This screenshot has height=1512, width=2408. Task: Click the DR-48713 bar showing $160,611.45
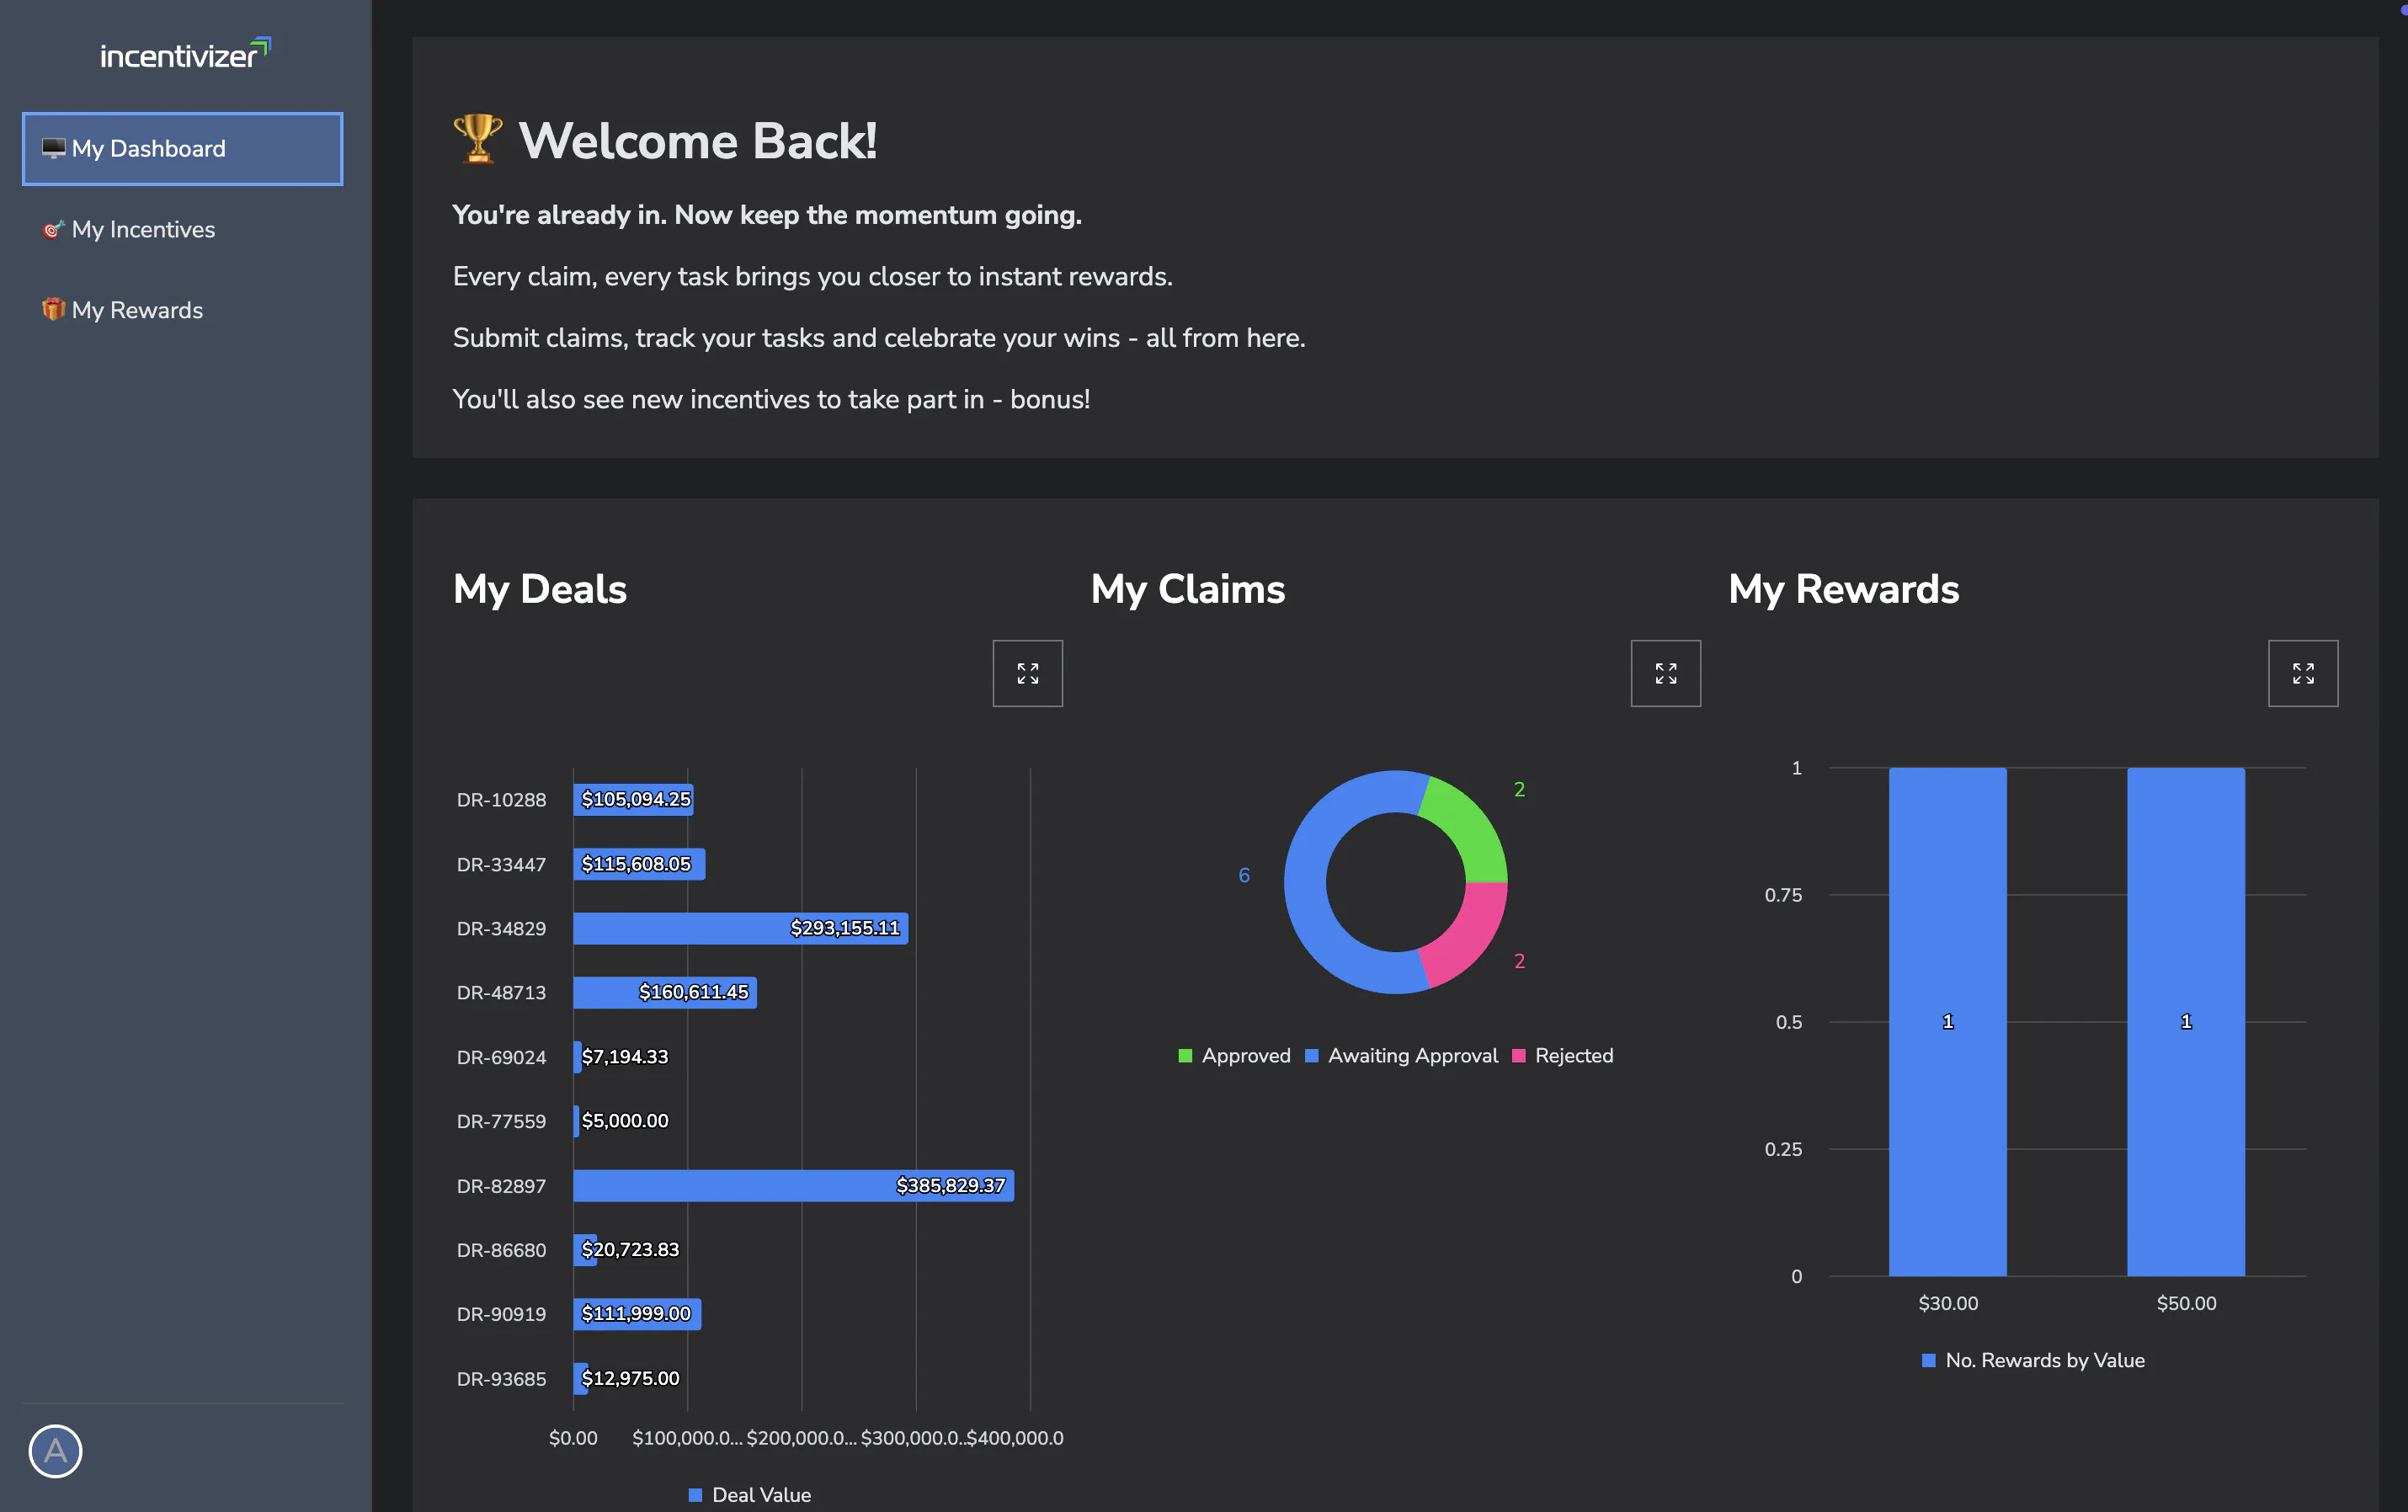665,993
